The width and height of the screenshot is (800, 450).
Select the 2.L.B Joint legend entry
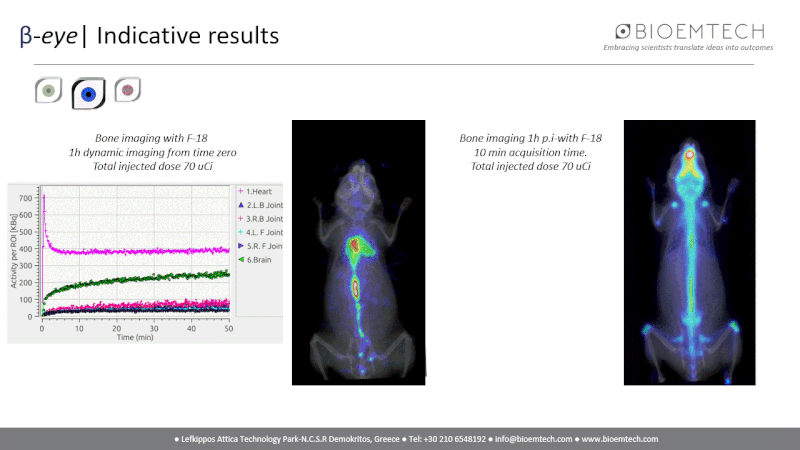pos(262,204)
